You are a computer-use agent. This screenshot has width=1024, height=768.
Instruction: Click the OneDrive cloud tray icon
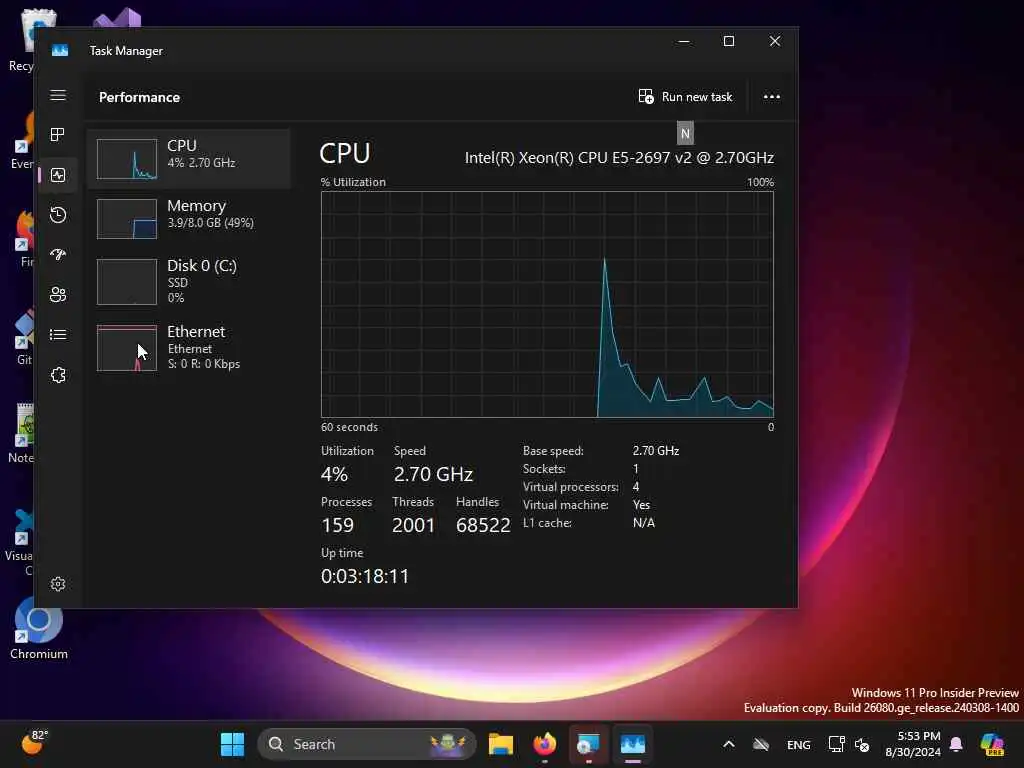pyautogui.click(x=761, y=744)
